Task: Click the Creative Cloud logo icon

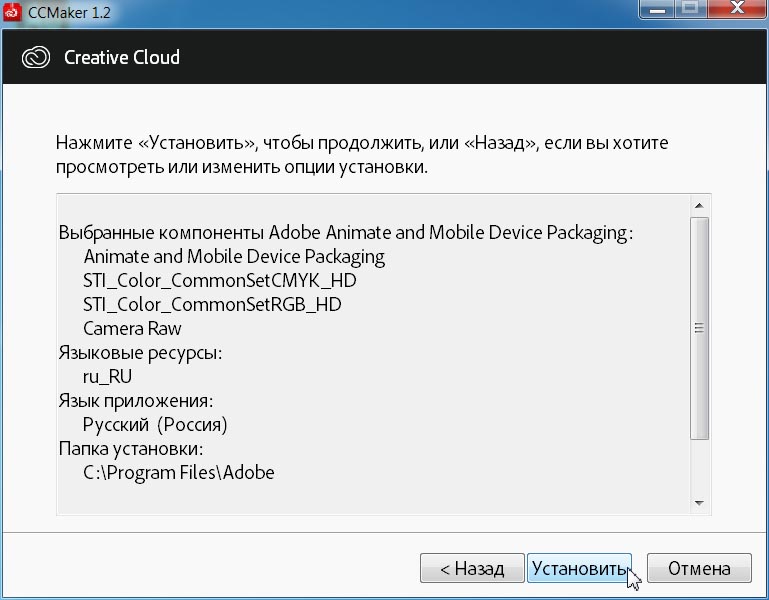Action: click(36, 57)
